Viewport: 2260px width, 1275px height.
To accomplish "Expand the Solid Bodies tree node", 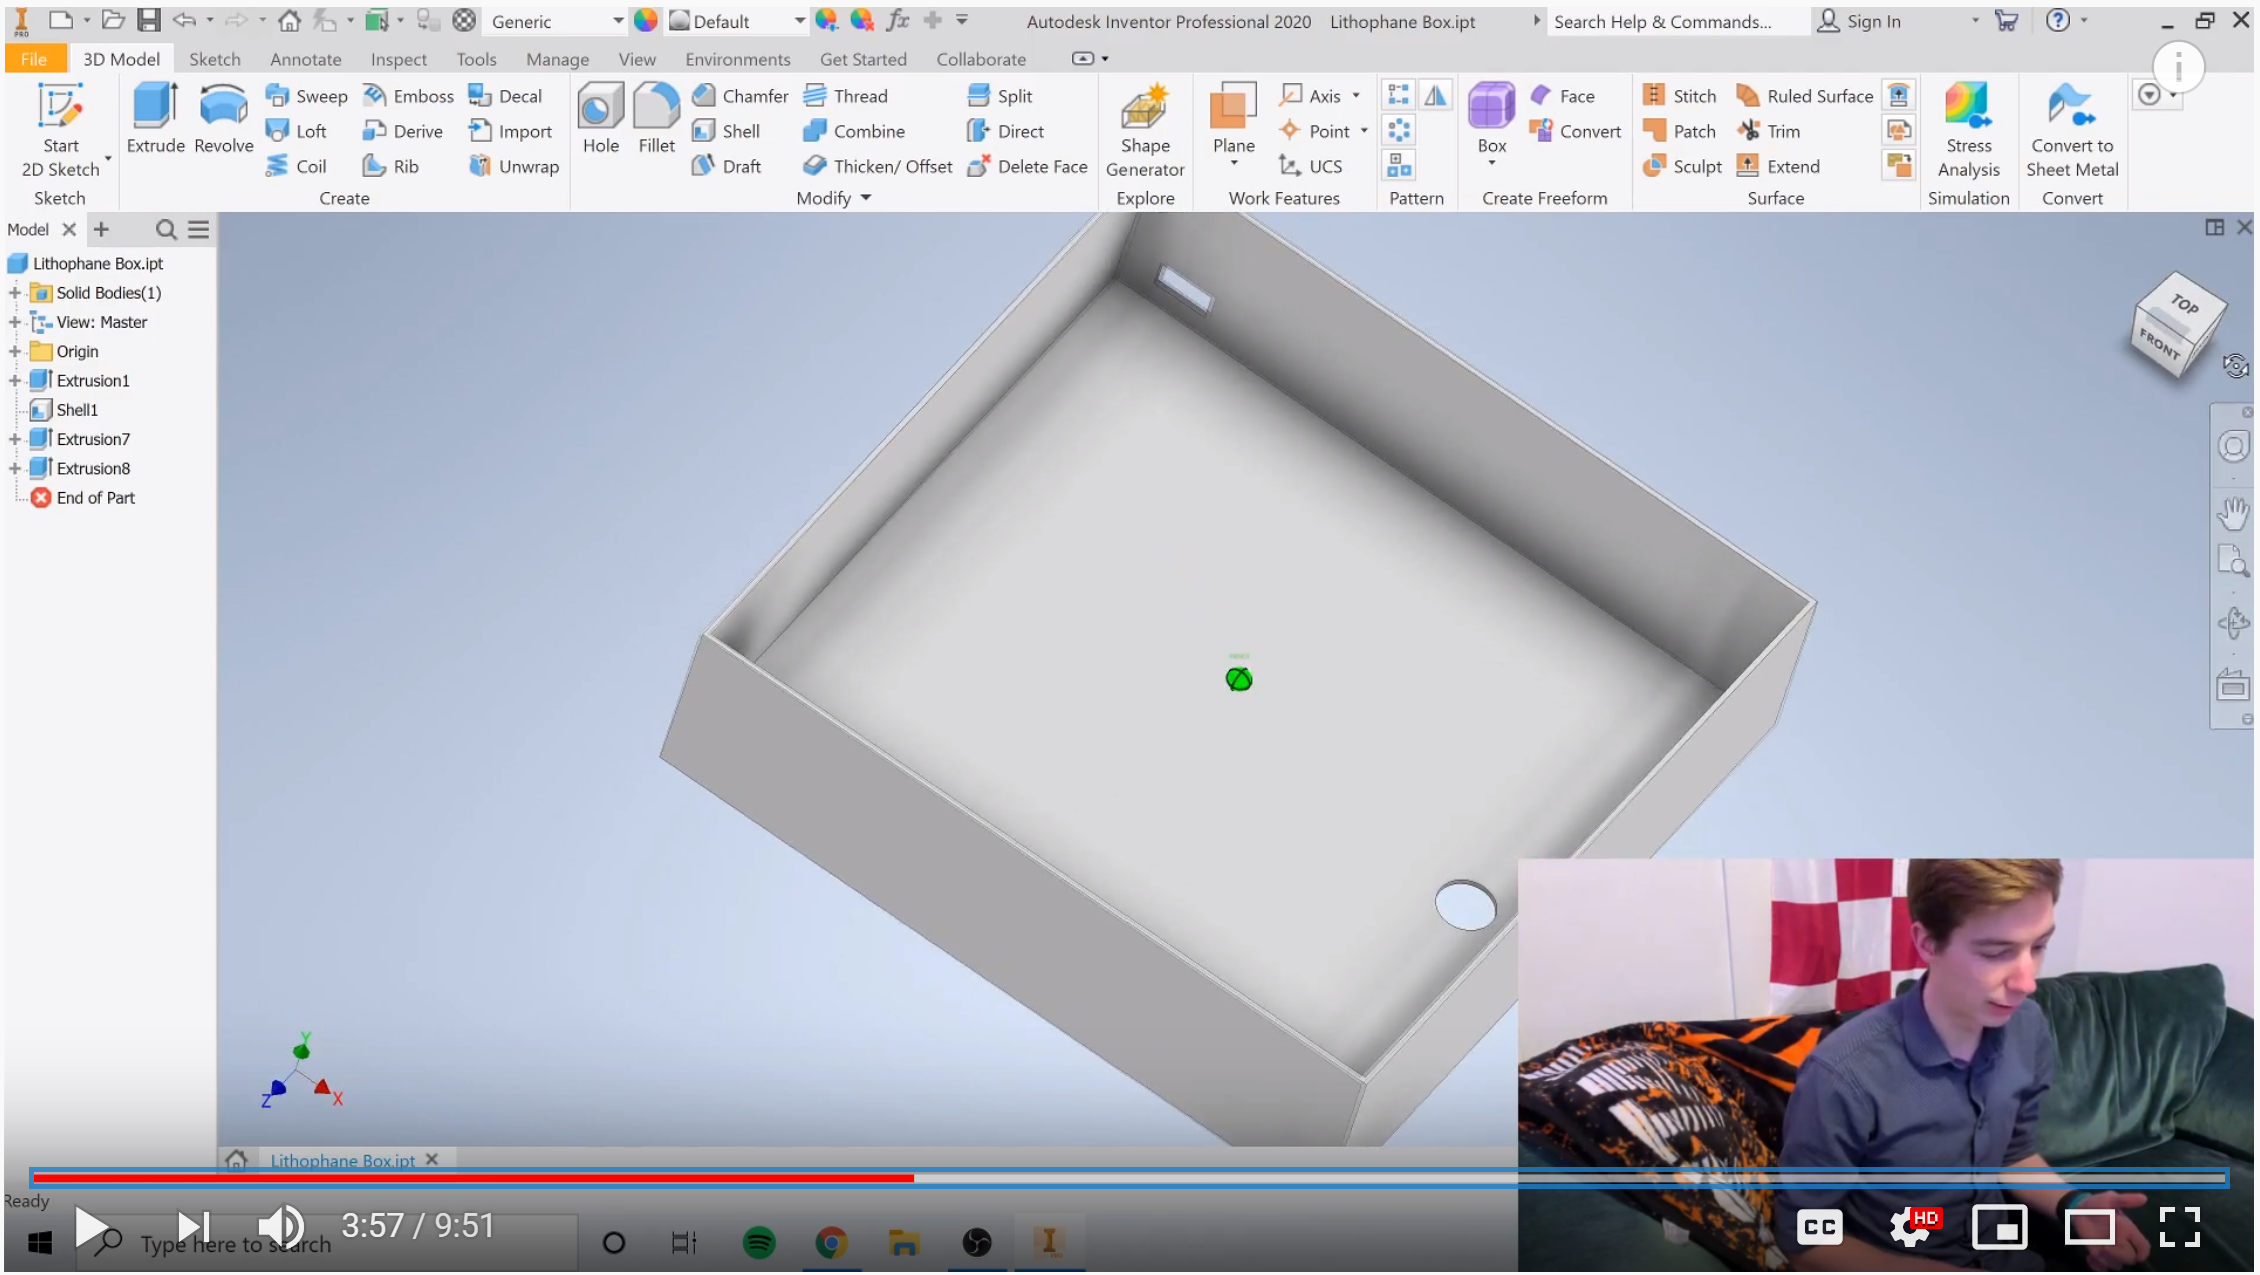I will click(14, 292).
